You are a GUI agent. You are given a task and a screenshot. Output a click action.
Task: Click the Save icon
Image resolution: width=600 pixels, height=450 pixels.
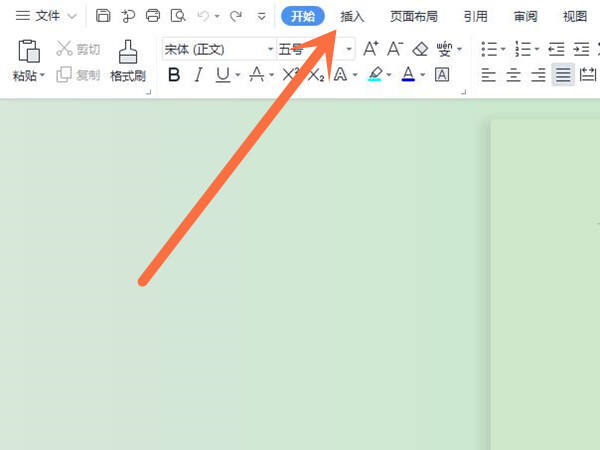point(103,16)
